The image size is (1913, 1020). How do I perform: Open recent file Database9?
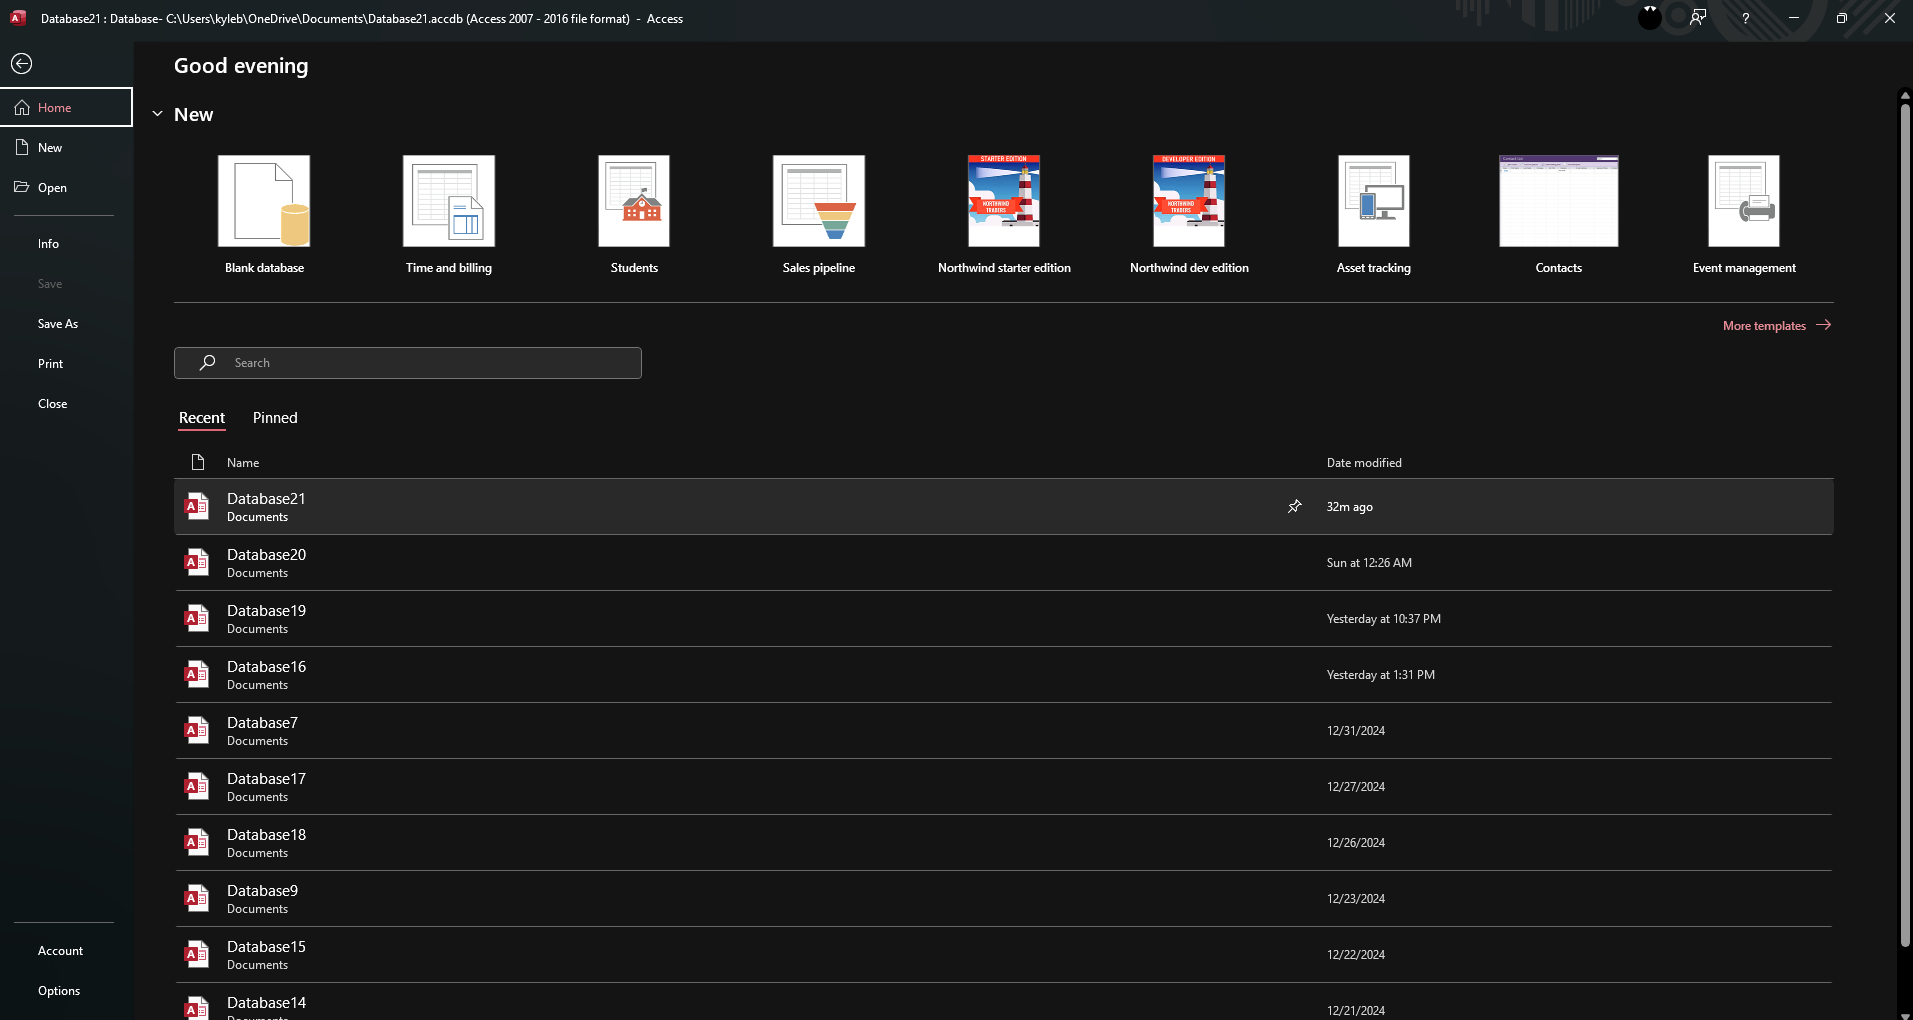pyautogui.click(x=1003, y=899)
